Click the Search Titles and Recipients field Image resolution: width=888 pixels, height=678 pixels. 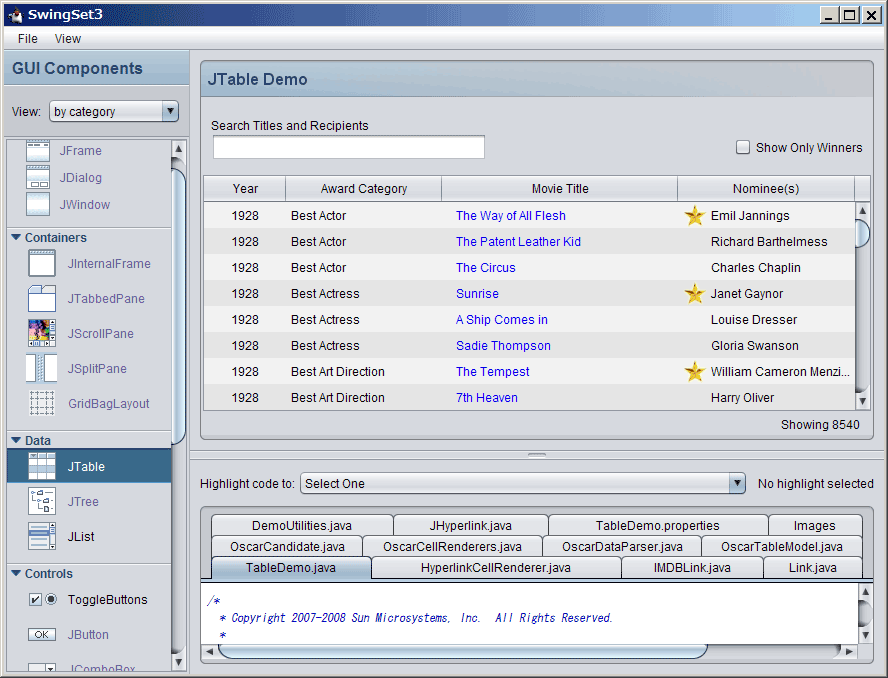point(349,147)
